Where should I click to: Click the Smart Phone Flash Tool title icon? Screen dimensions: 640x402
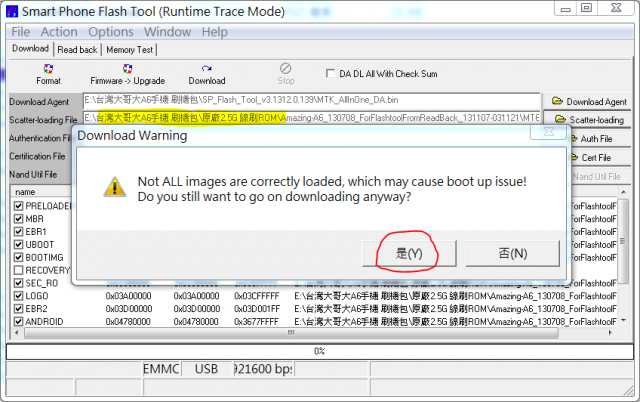[12, 11]
